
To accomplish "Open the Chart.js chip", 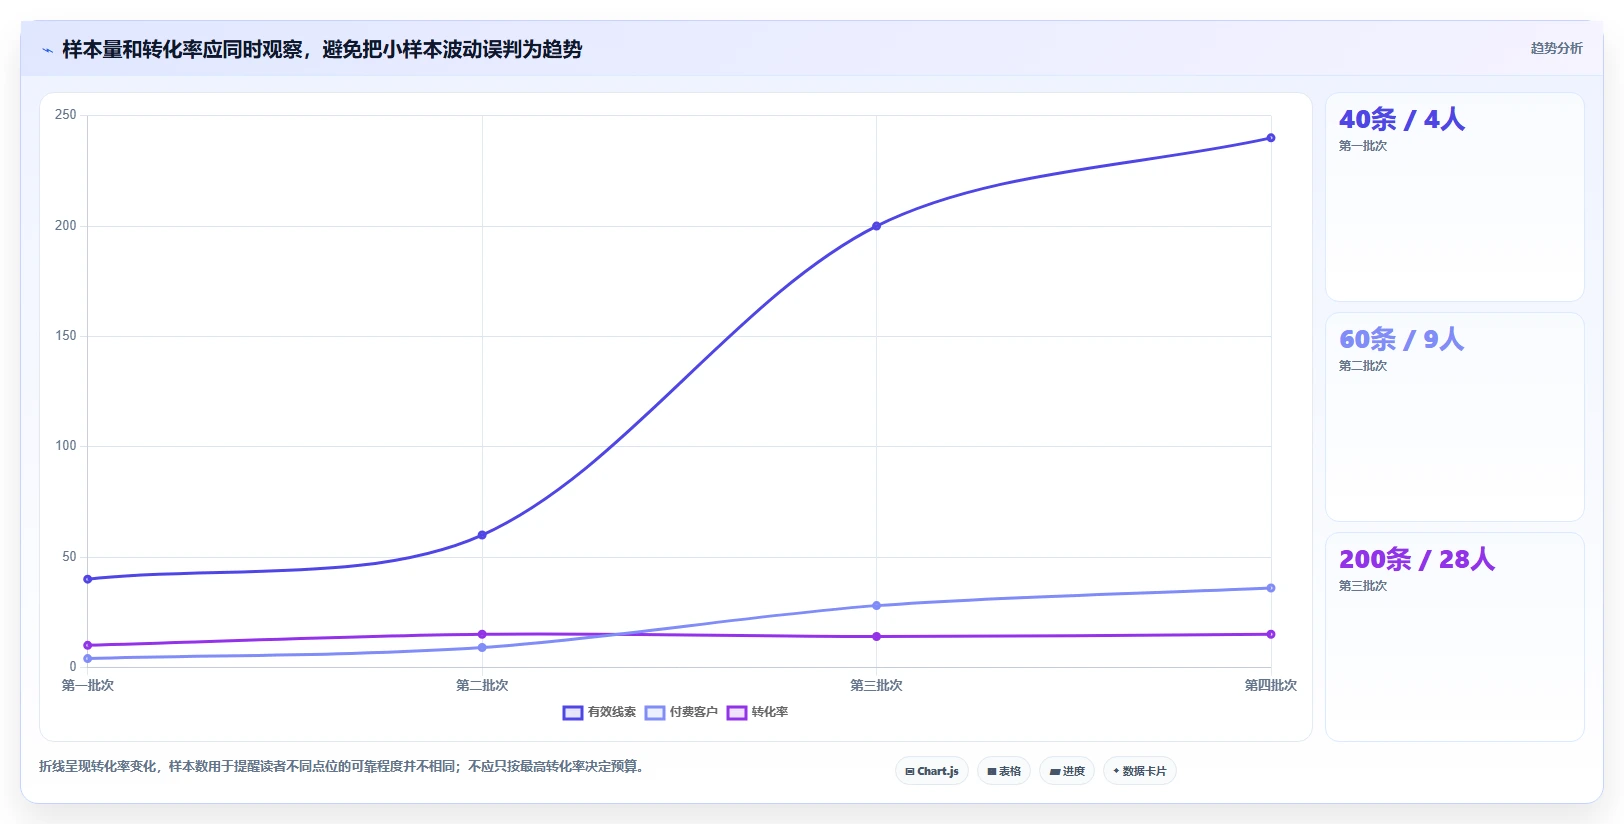I will tap(932, 771).
